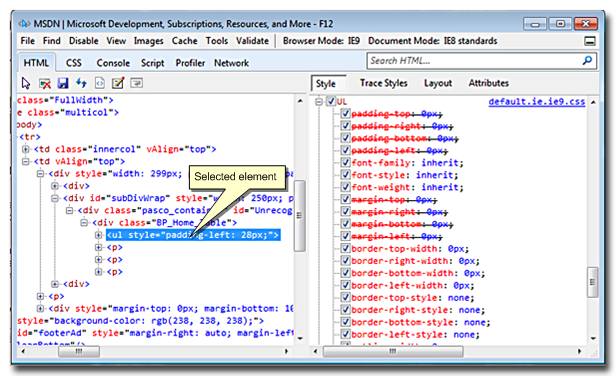Viewport: 616px width, 377px height.
Task: Toggle edit mode with the pencil icon
Action: pyautogui.click(x=118, y=83)
